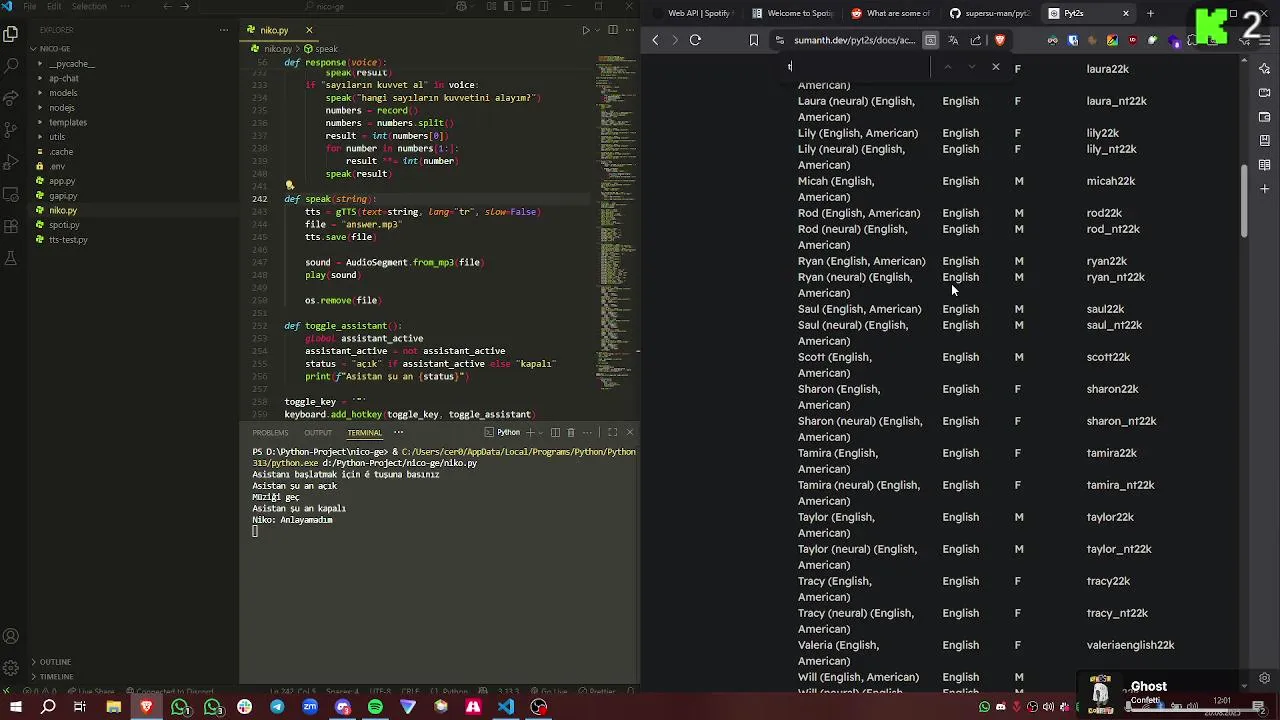Open the translate page icon in address bar
Viewport: 1280px width, 720px height.
pyautogui.click(x=953, y=40)
